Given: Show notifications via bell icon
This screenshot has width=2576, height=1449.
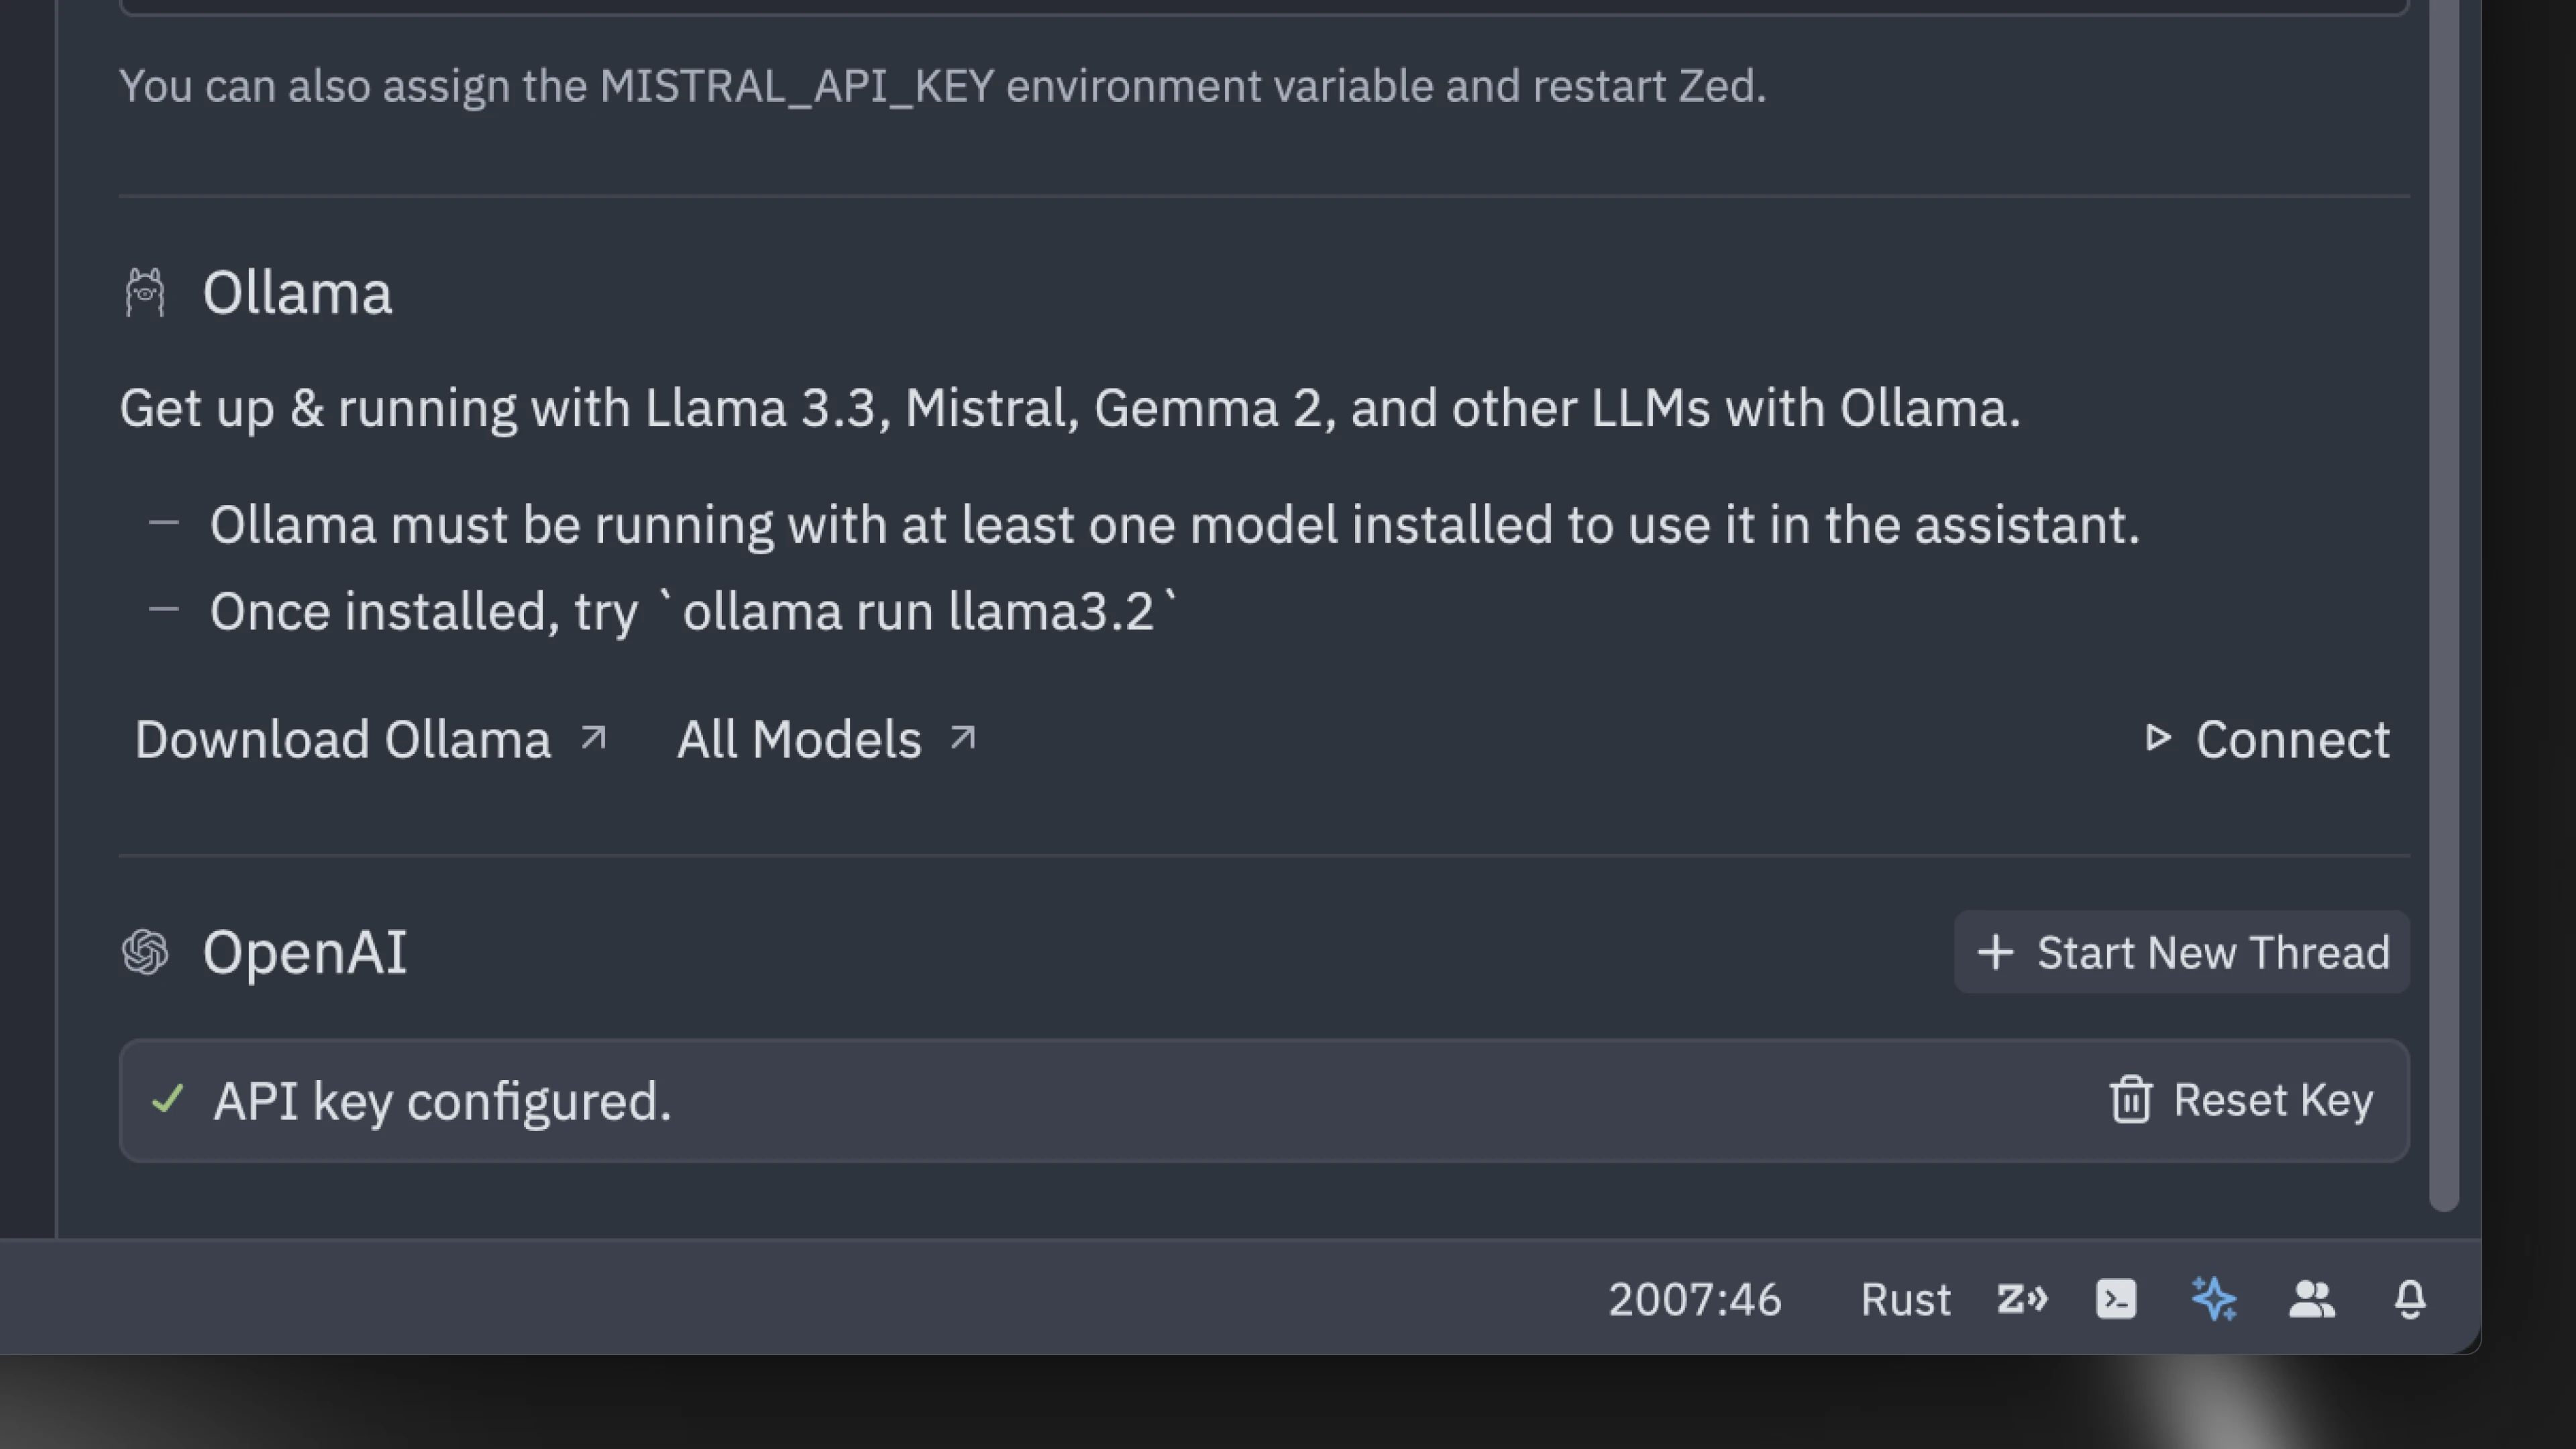Looking at the screenshot, I should point(2409,1299).
